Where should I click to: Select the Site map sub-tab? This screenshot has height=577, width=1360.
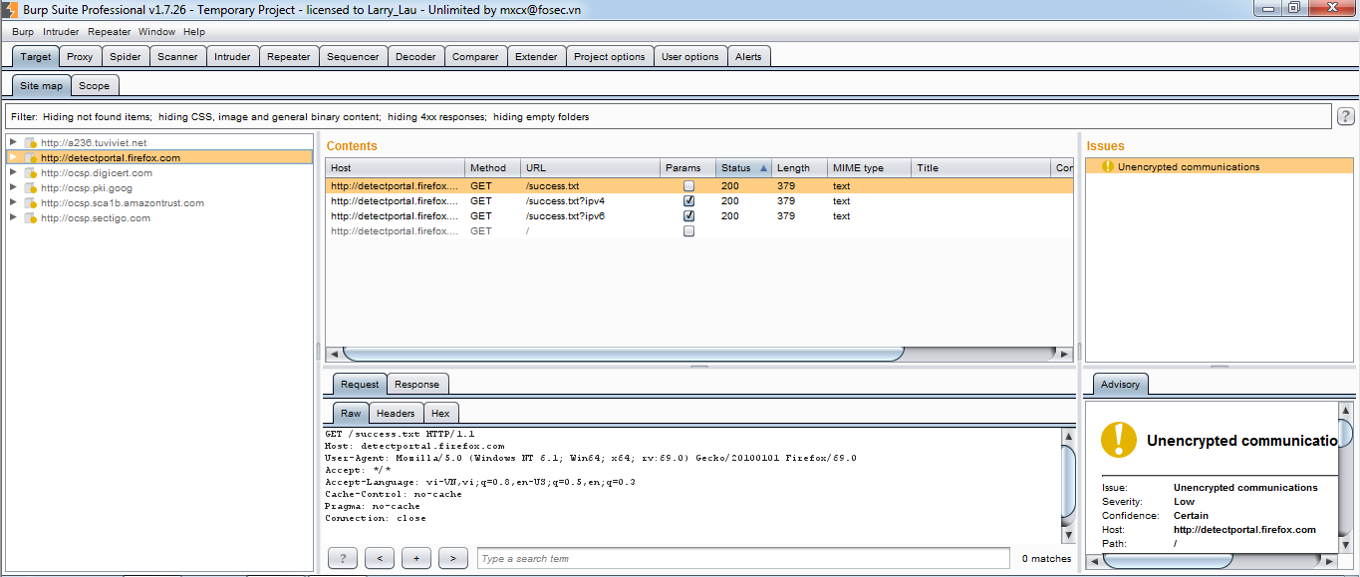point(41,86)
